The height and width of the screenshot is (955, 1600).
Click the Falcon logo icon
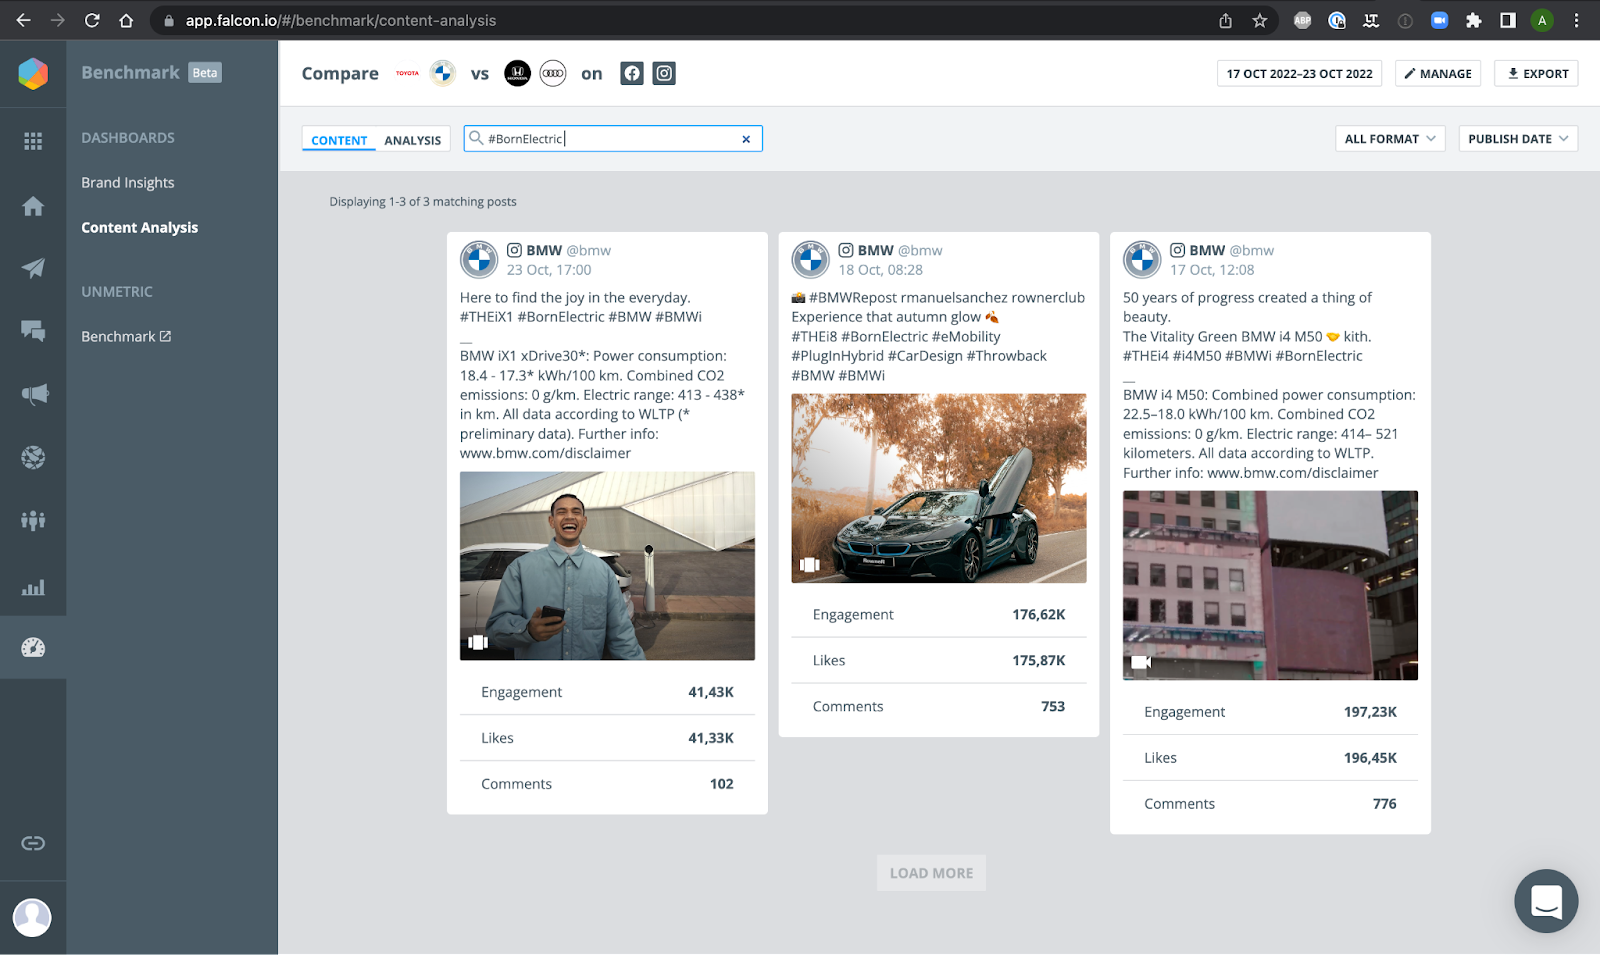[x=33, y=73]
